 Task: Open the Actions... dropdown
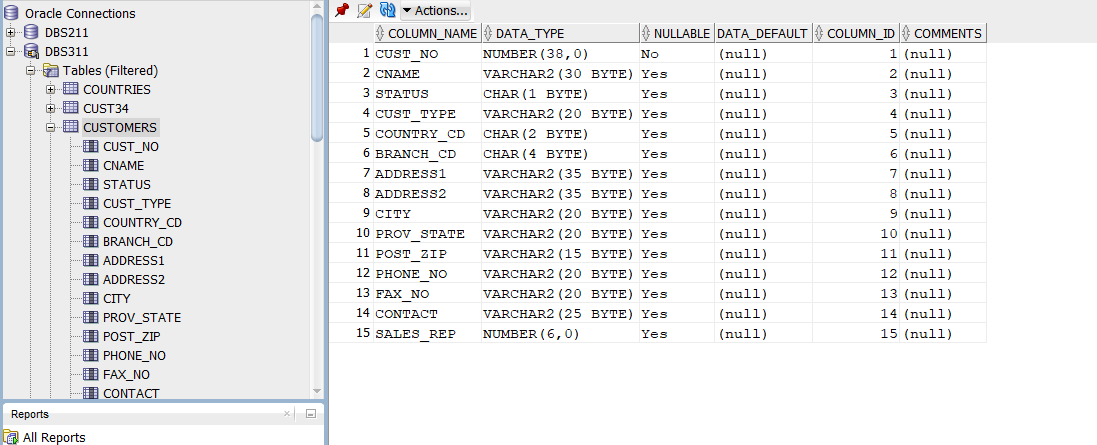[x=435, y=10]
